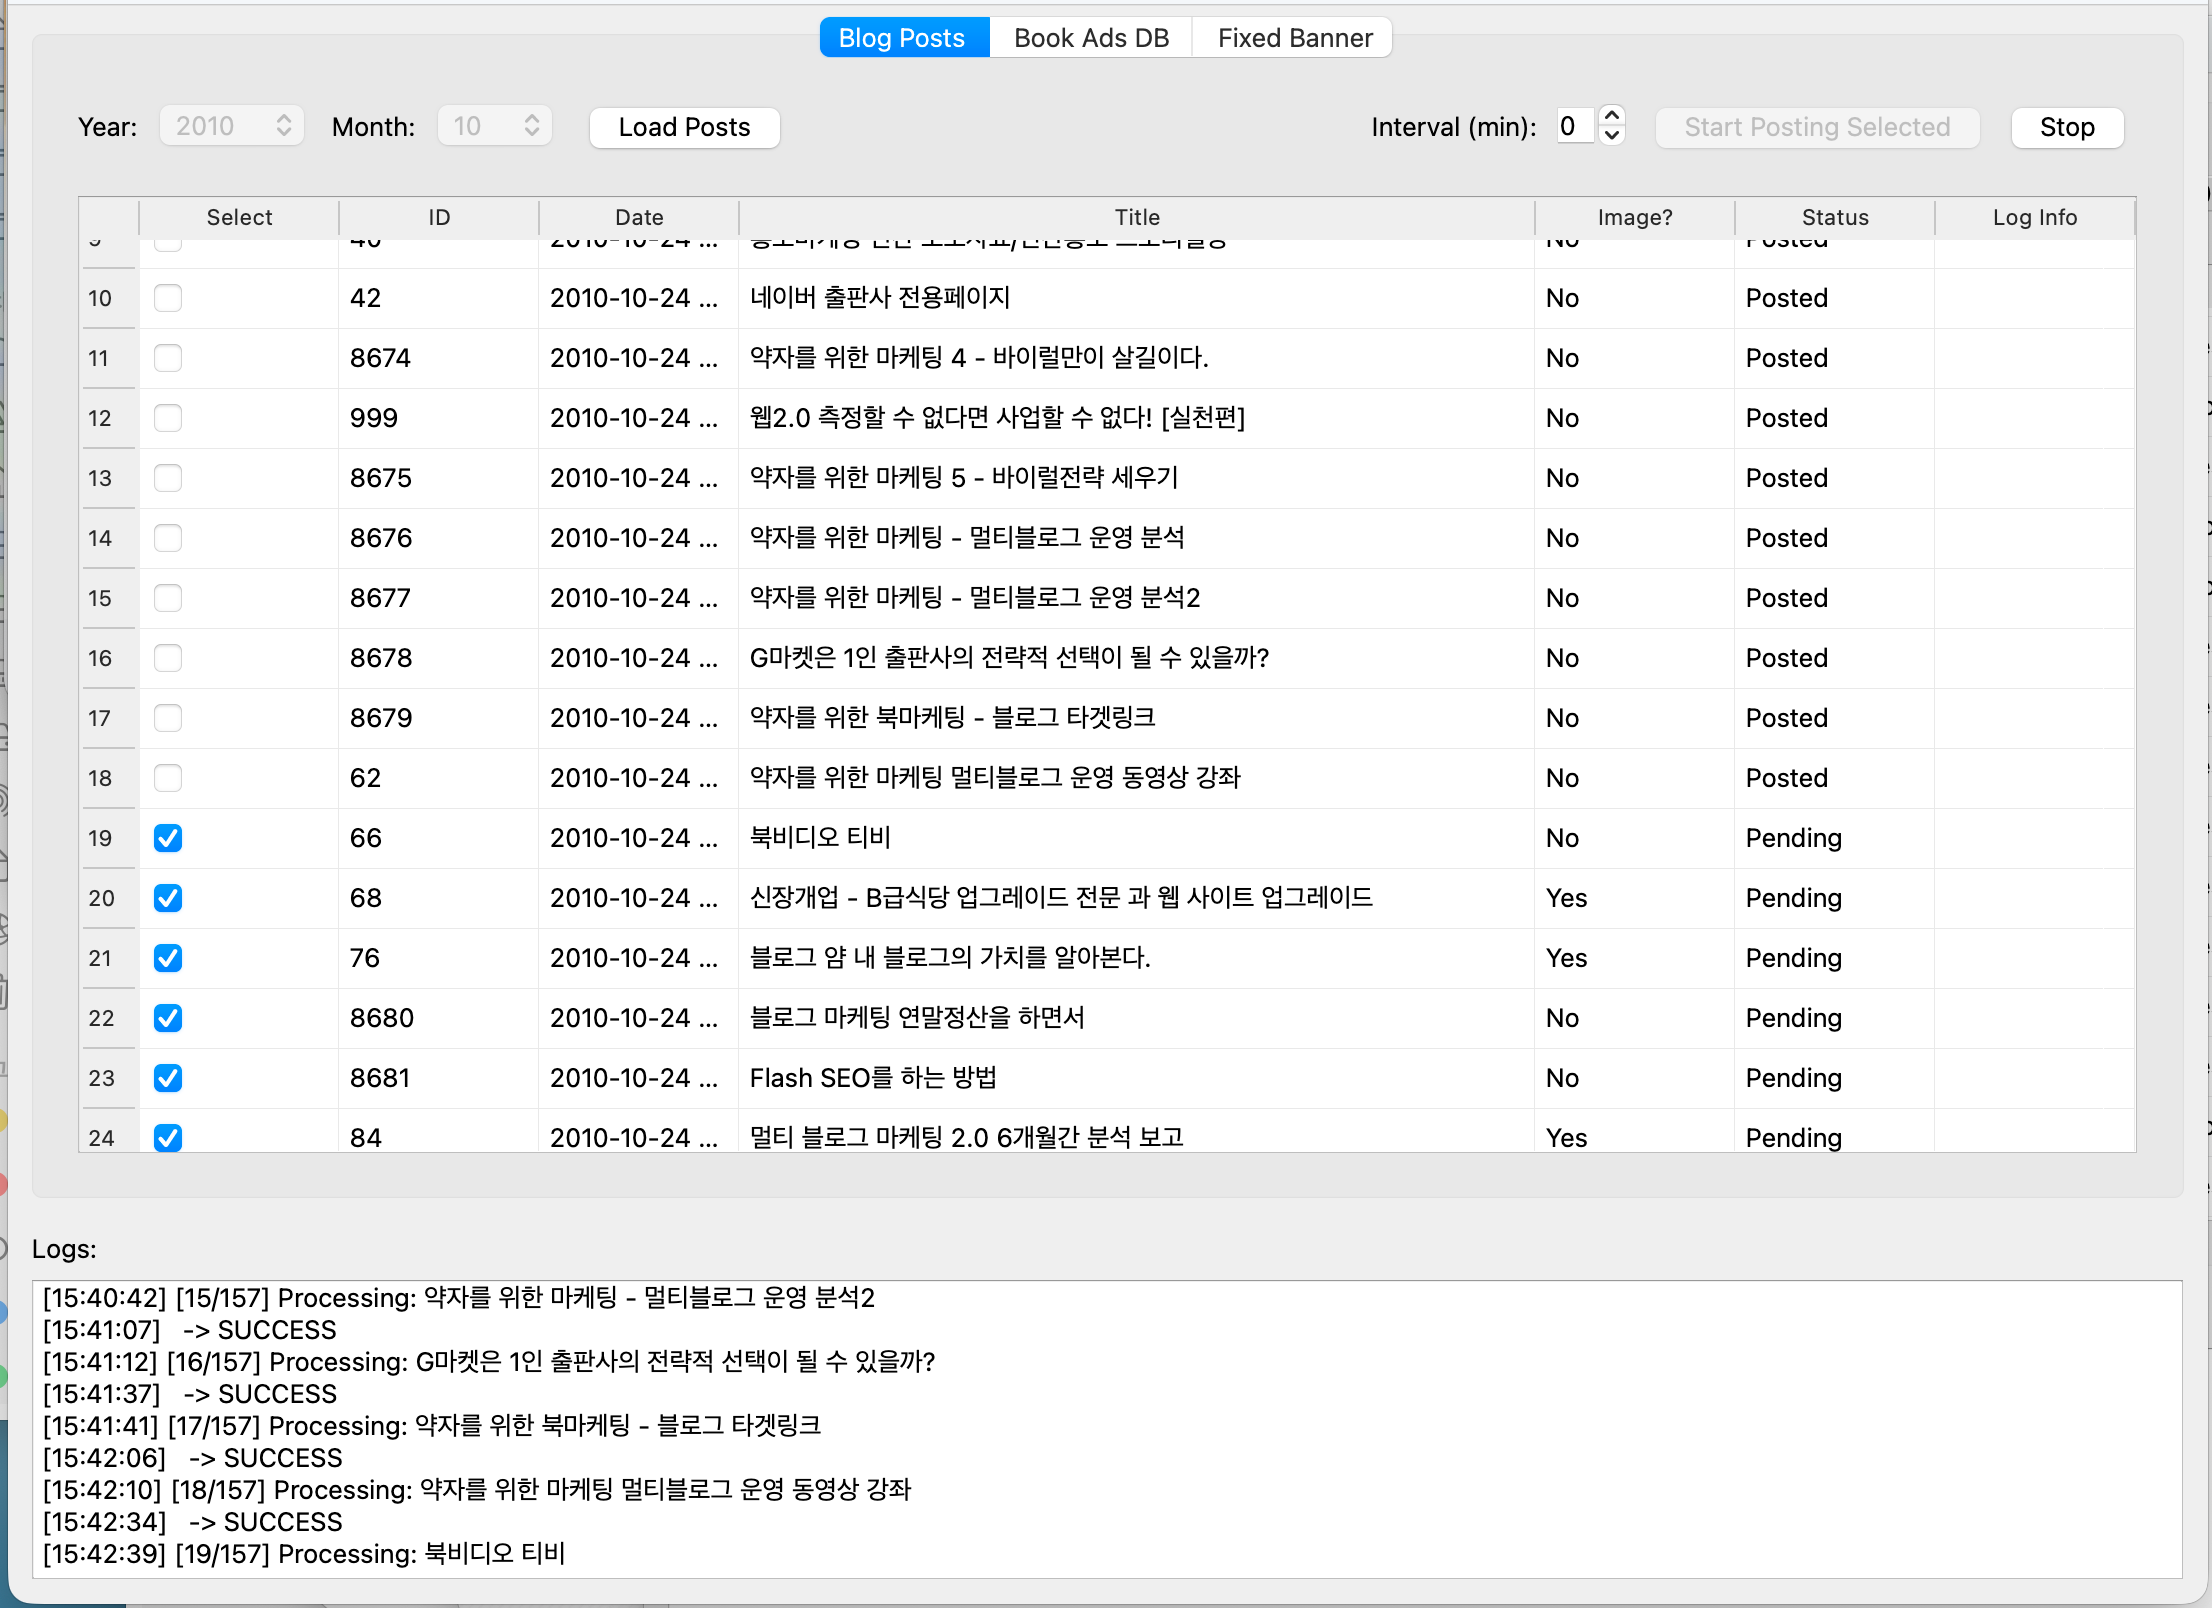This screenshot has height=1608, width=2212.
Task: Open the Year 2010 dropdown
Action: (x=232, y=126)
